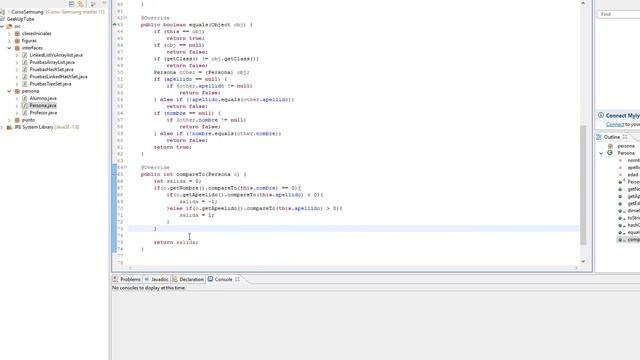The height and width of the screenshot is (360, 640).
Task: Switch to the Declaration tab
Action: [x=188, y=279]
